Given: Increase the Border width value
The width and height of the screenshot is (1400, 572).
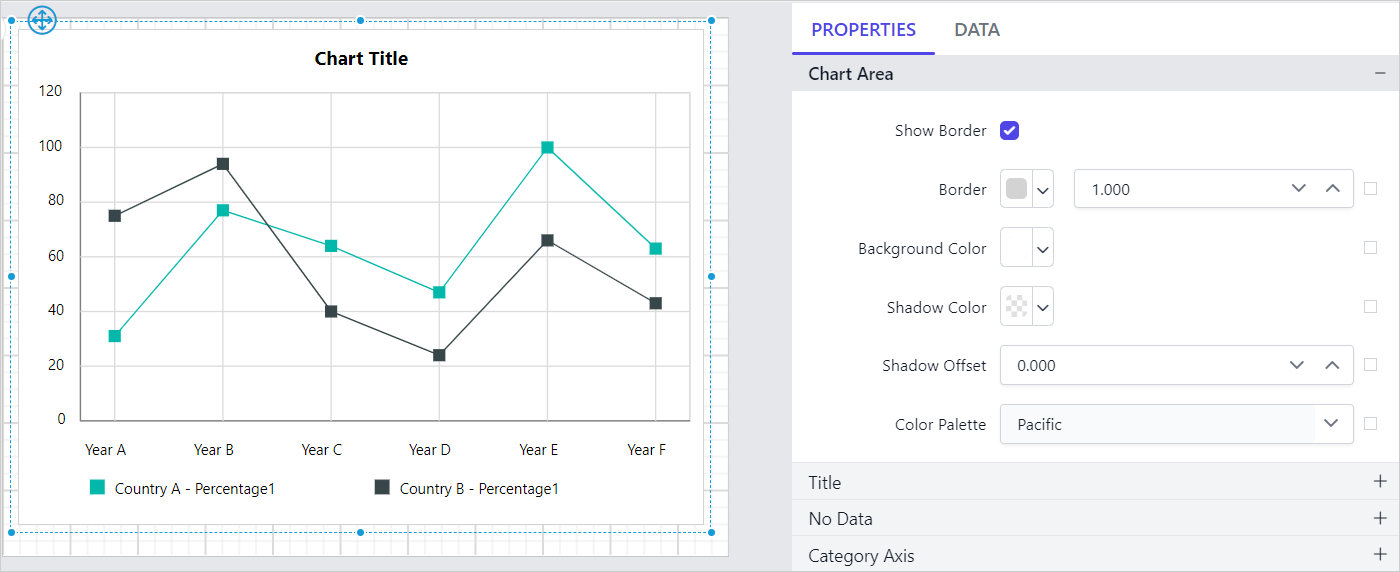Looking at the screenshot, I should click(1332, 189).
